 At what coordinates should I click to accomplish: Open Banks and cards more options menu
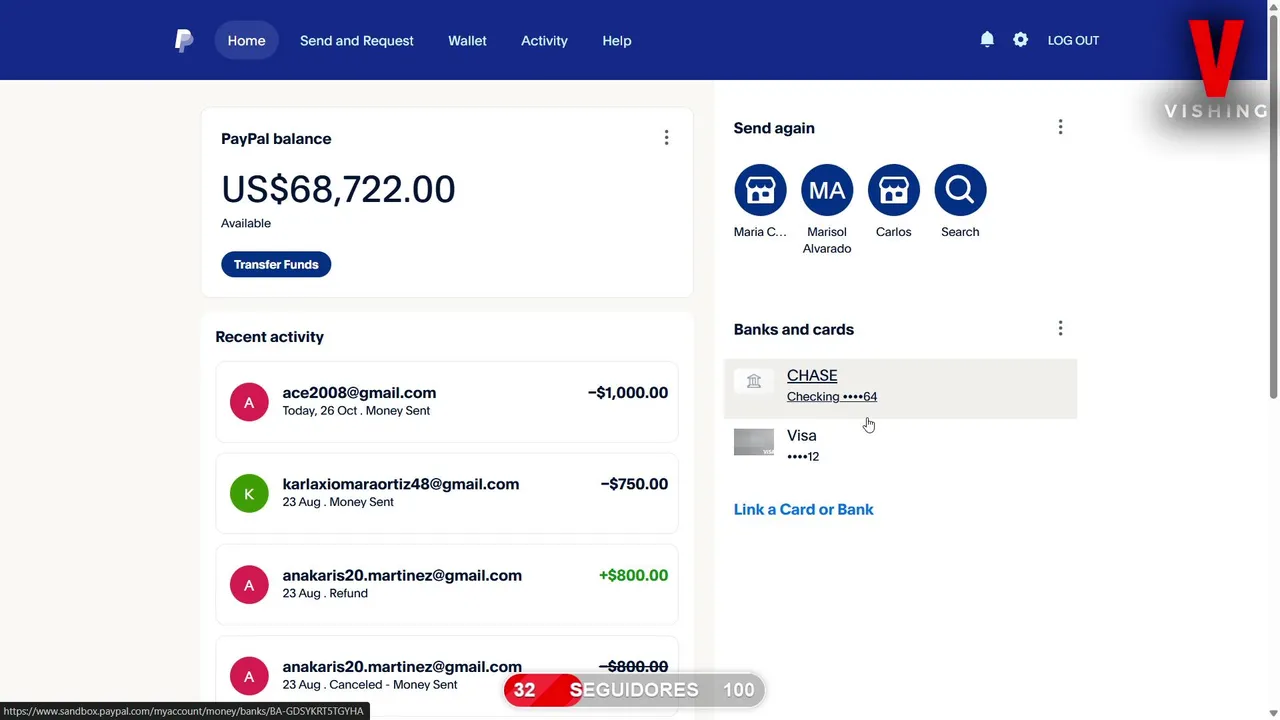tap(1060, 328)
